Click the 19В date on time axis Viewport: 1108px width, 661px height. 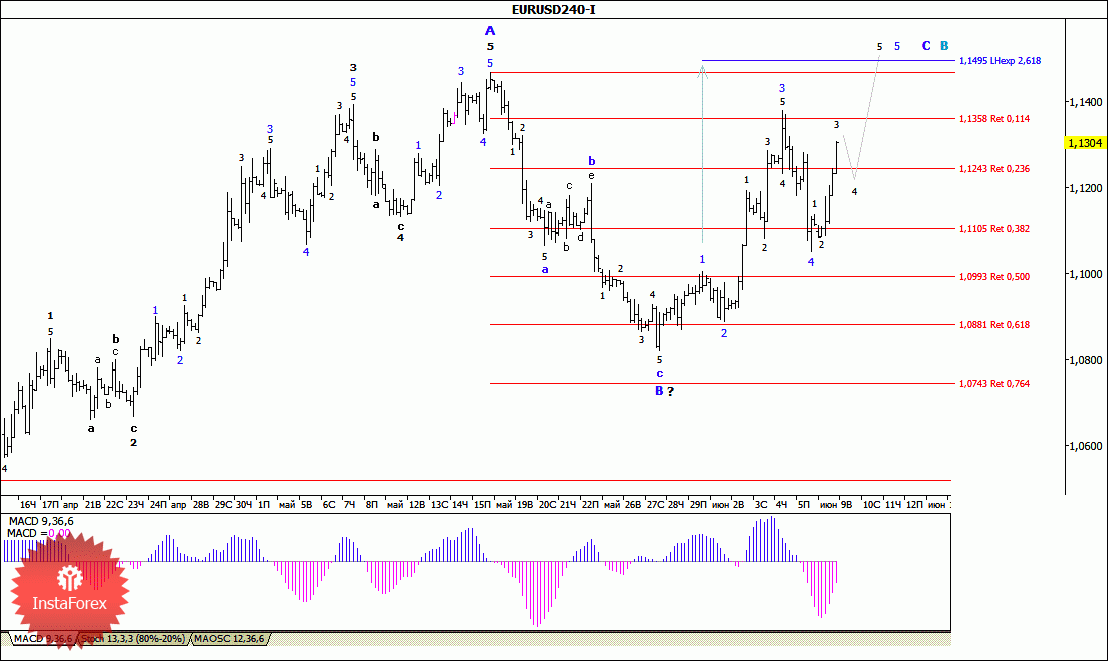coord(525,505)
